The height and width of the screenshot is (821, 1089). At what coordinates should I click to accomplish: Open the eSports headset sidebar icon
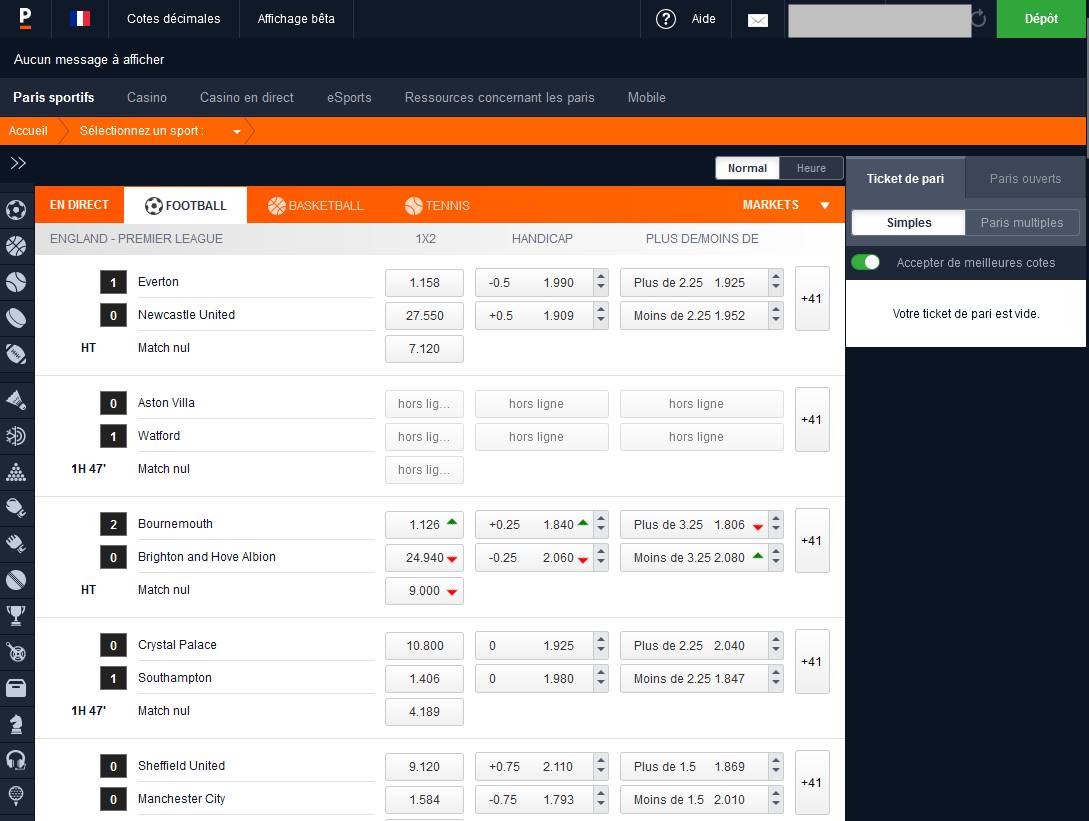point(16,760)
